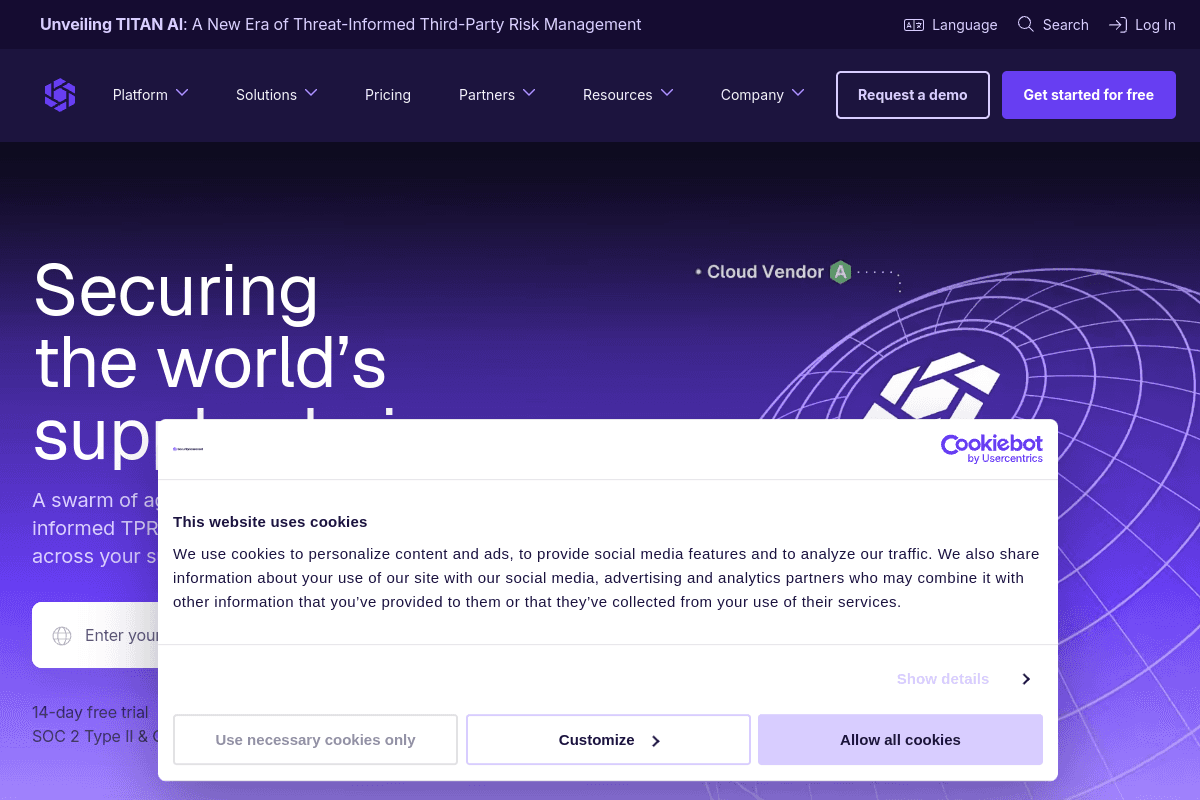Expand the Resources chevron
The image size is (1200, 800).
point(667,93)
